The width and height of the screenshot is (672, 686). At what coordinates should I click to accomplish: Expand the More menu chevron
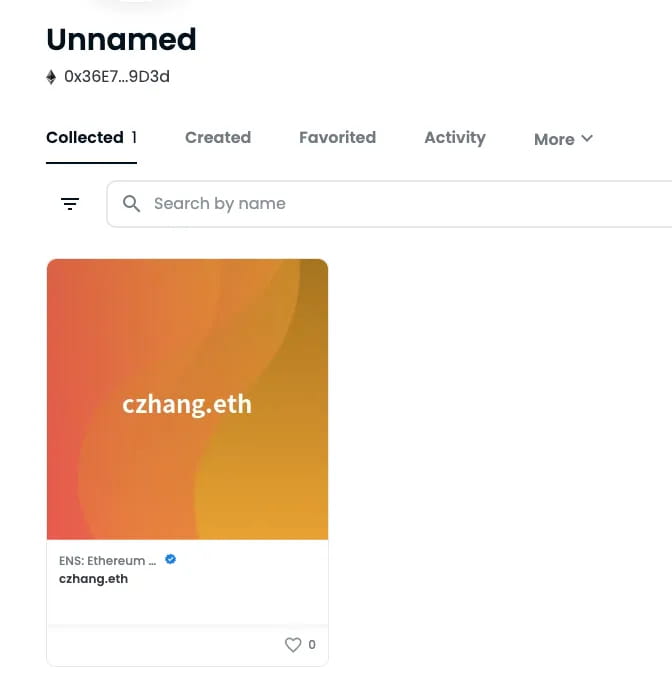(x=587, y=138)
